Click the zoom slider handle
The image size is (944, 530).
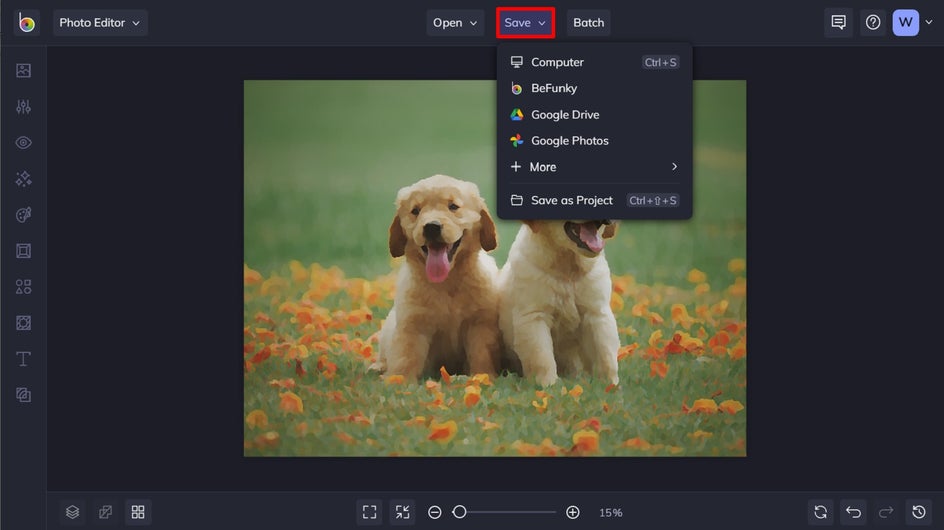click(459, 512)
